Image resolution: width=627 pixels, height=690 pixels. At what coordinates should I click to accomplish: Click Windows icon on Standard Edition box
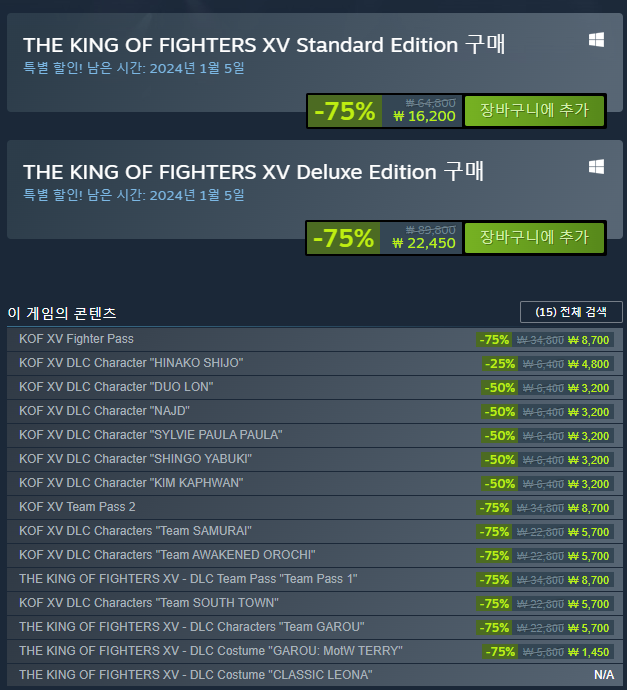[596, 40]
